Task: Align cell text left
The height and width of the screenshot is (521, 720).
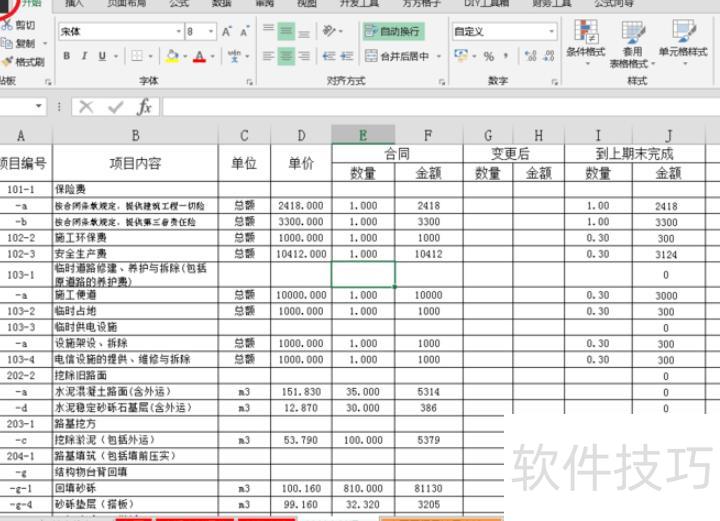Action: tap(268, 56)
